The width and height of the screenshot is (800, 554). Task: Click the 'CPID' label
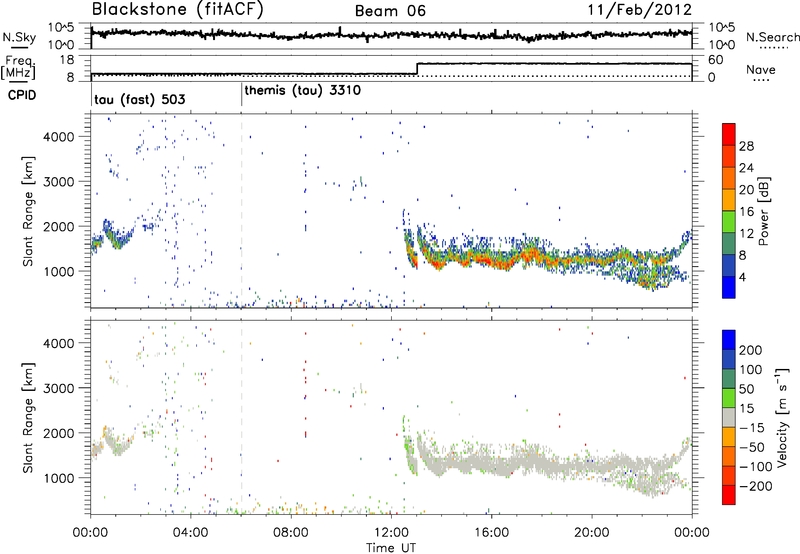22,95
